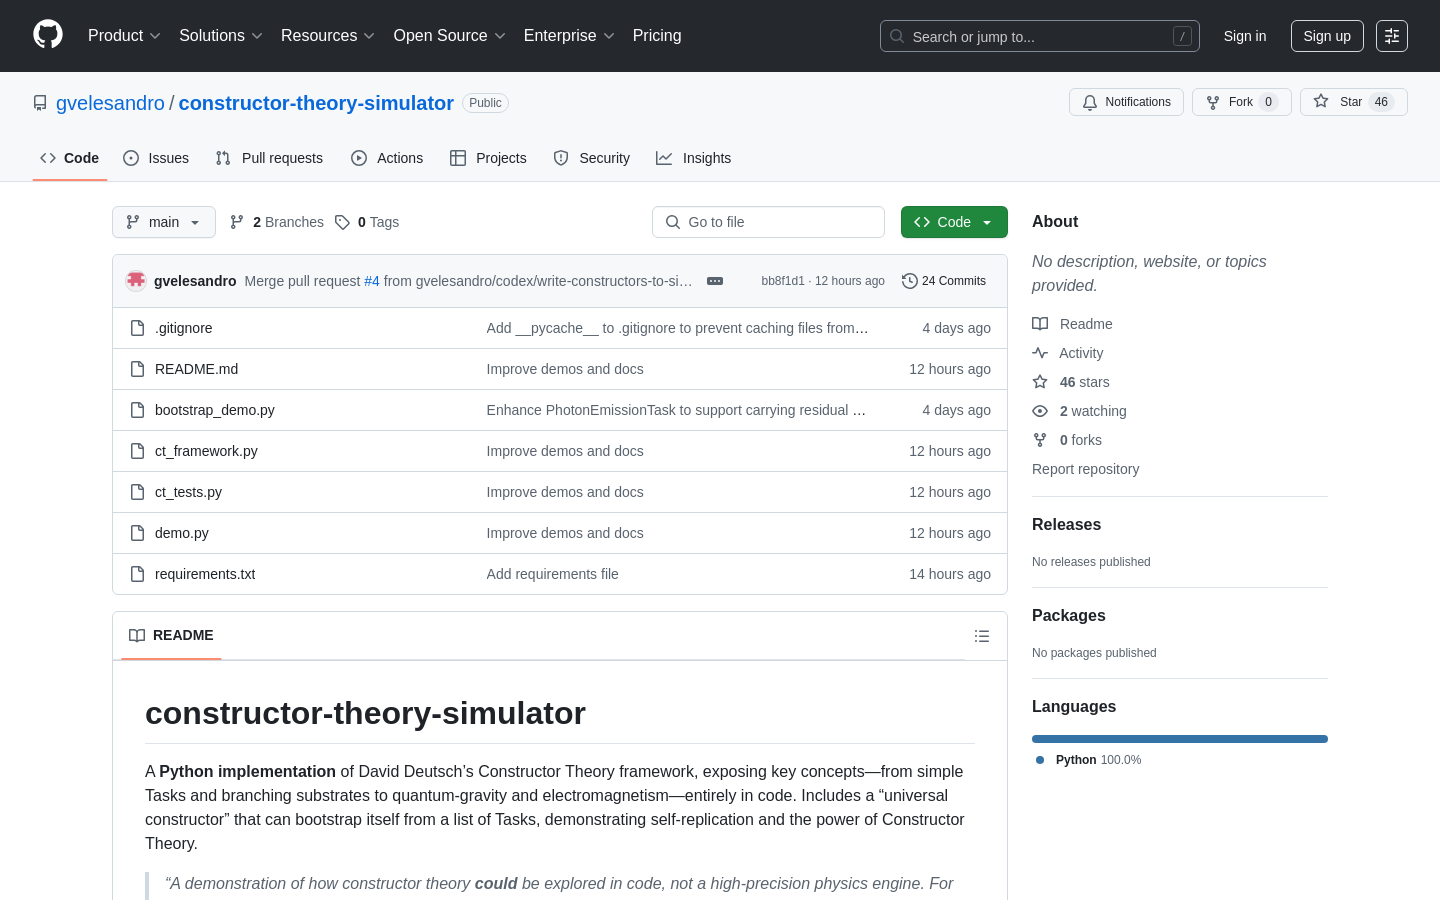The height and width of the screenshot is (900, 1440).
Task: View the 0 Tags list
Action: (367, 222)
